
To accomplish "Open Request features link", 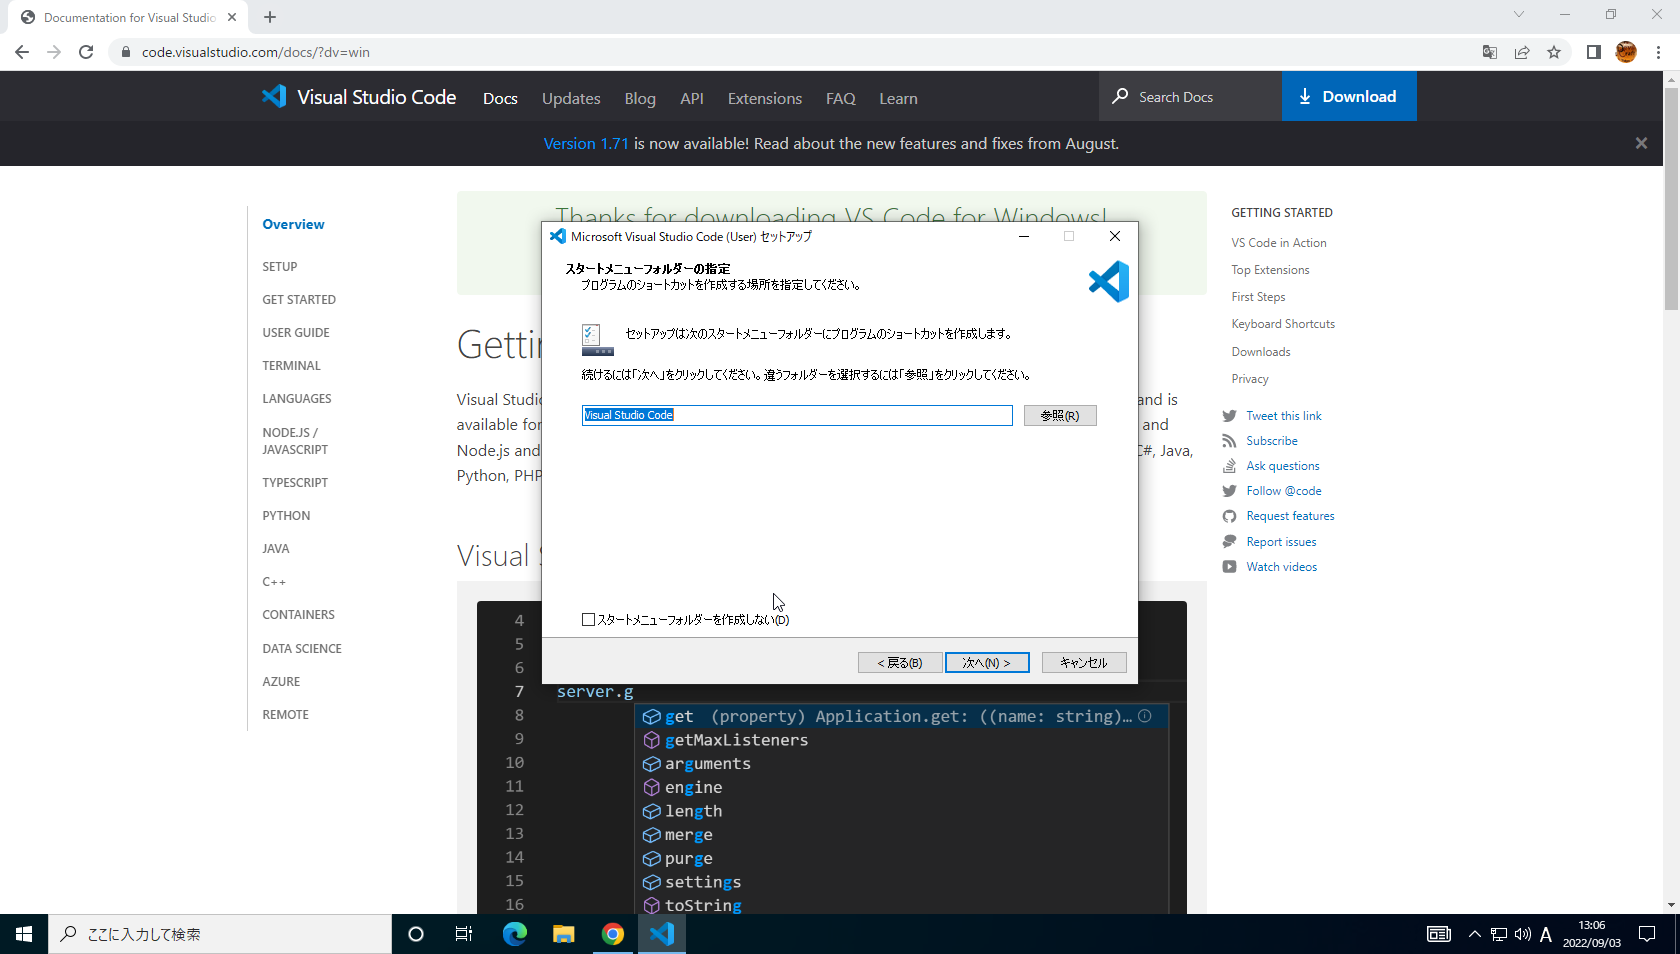I will 1291,516.
